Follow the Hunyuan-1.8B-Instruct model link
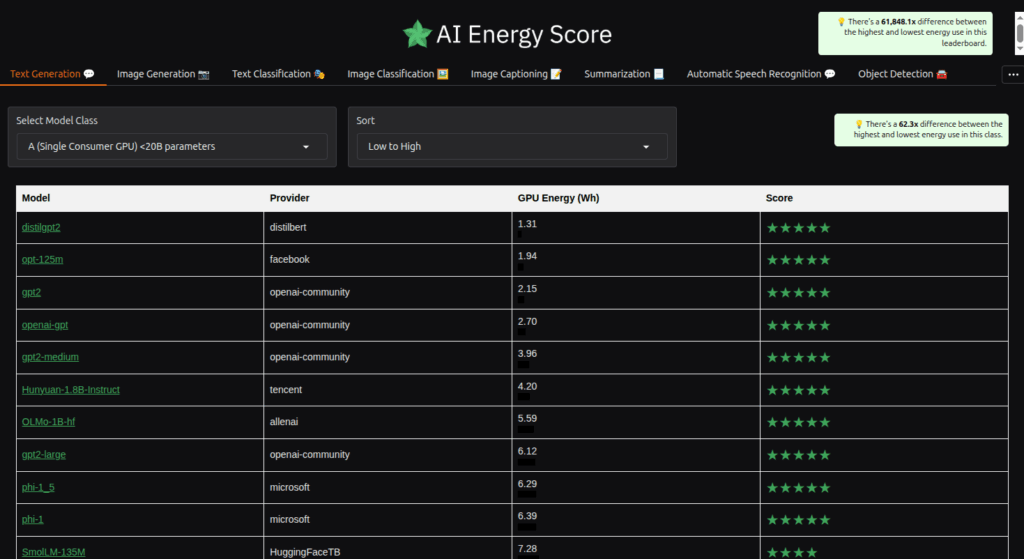Screen dimensions: 1024x559 click(70, 390)
